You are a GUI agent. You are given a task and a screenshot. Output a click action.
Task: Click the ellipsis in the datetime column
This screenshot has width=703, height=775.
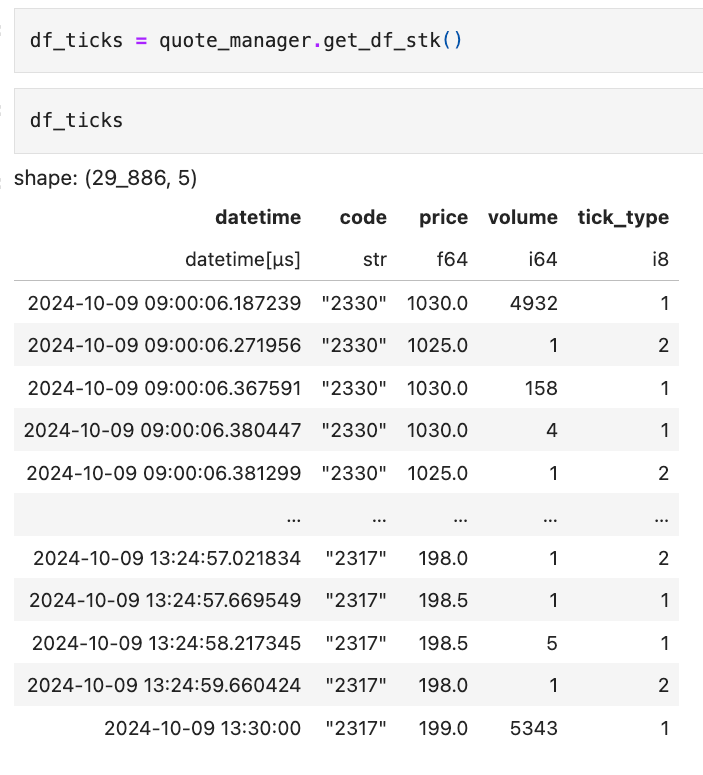pyautogui.click(x=294, y=519)
